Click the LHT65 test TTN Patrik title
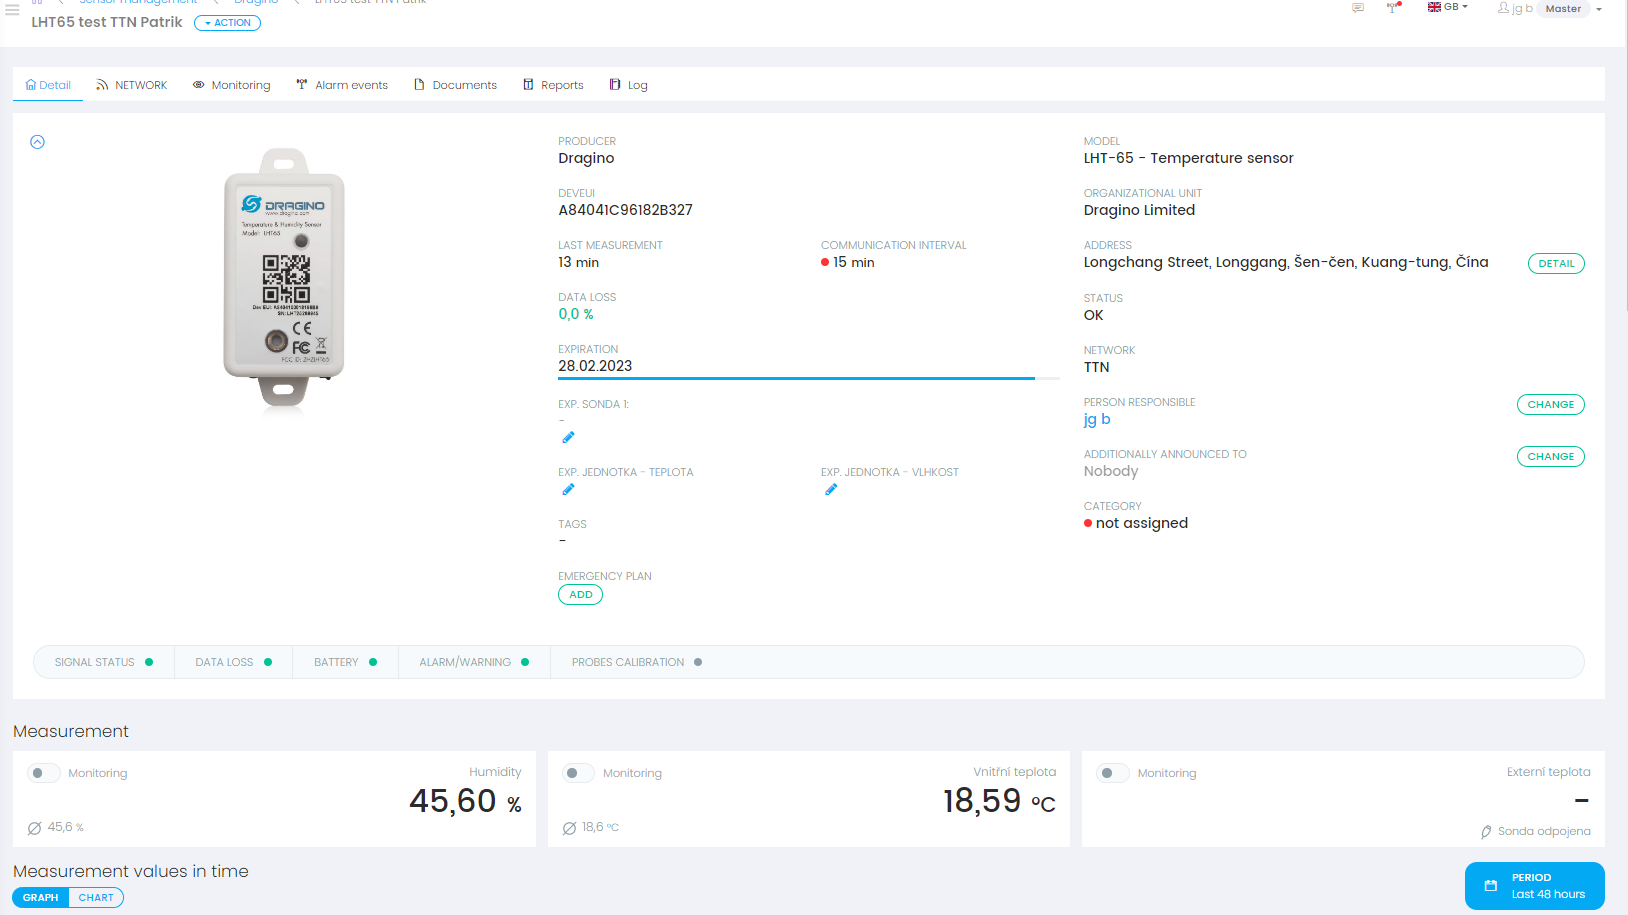Viewport: 1628px width, 915px height. click(107, 22)
